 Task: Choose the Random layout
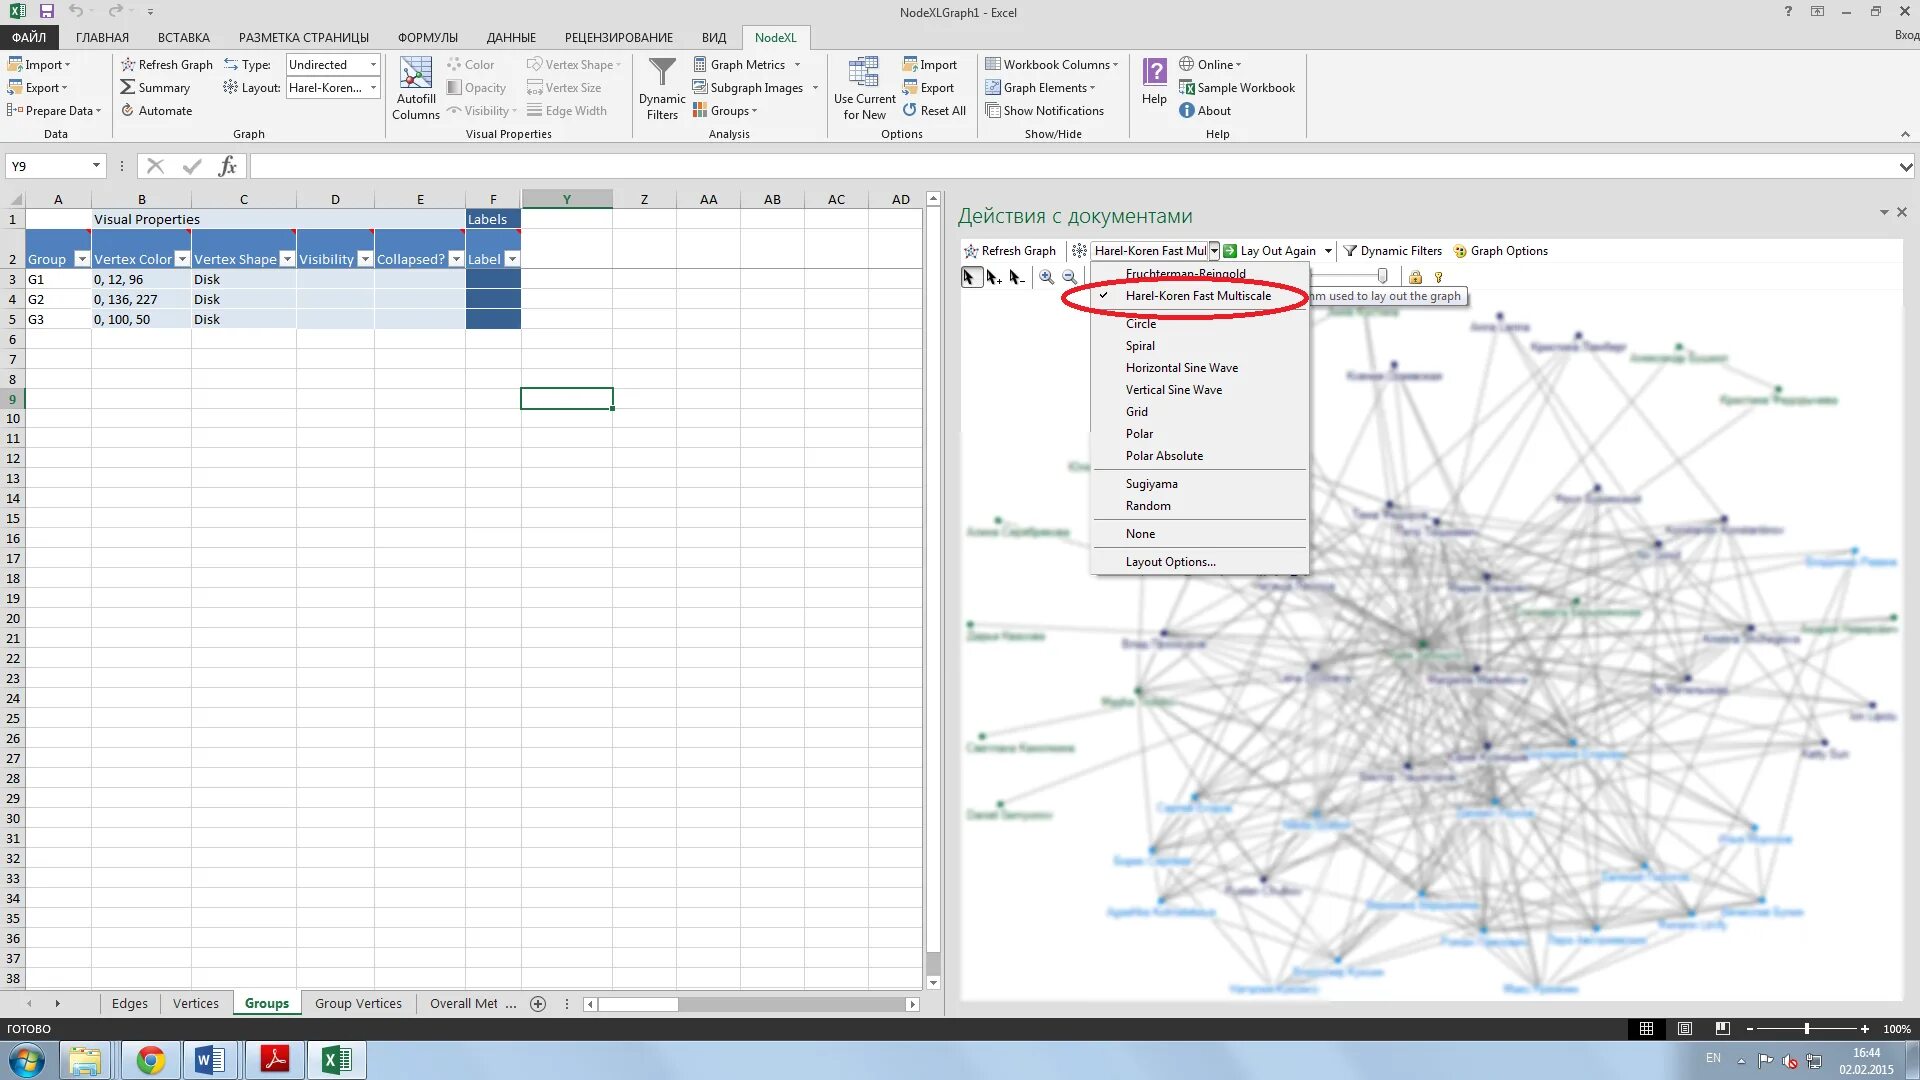1148,506
